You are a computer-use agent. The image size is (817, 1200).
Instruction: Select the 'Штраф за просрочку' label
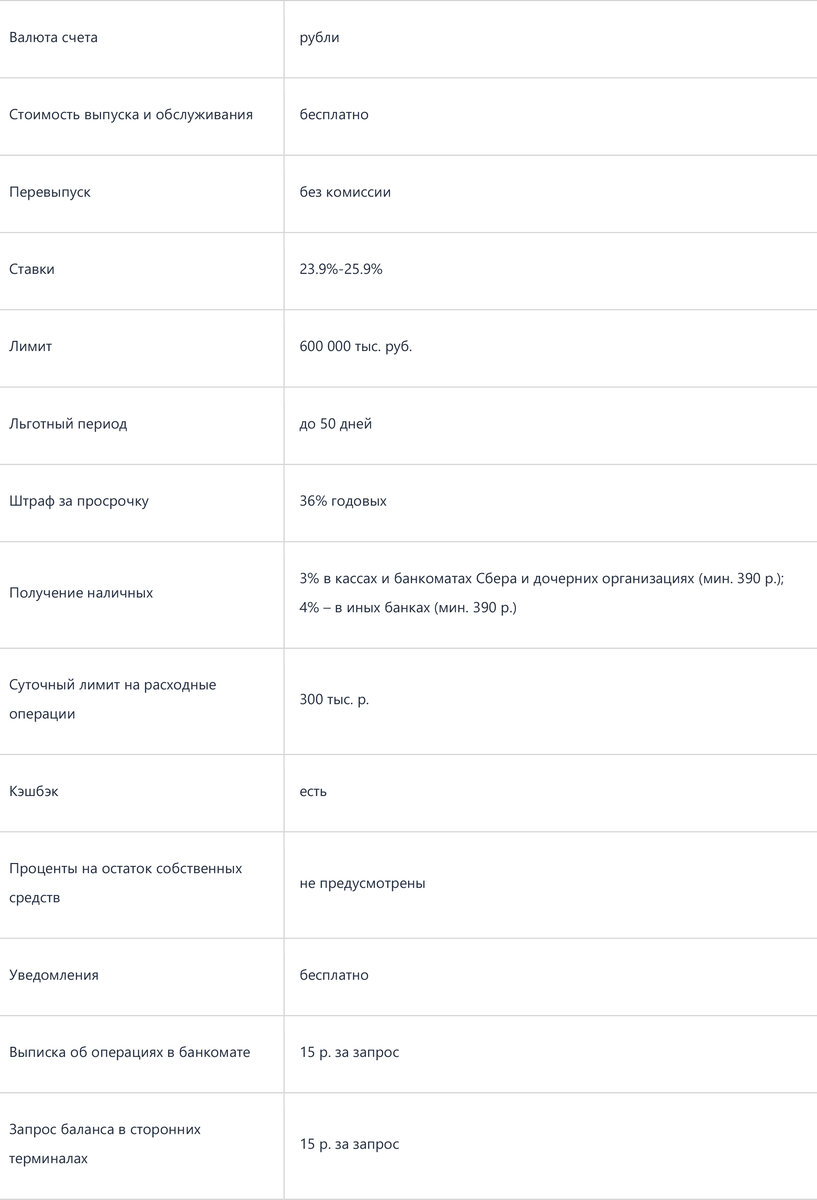click(79, 501)
